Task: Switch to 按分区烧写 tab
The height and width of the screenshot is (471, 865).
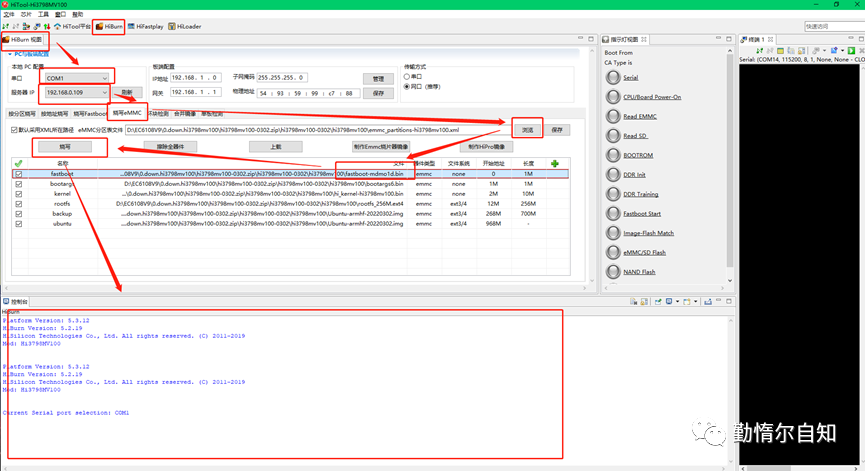Action: 22,114
